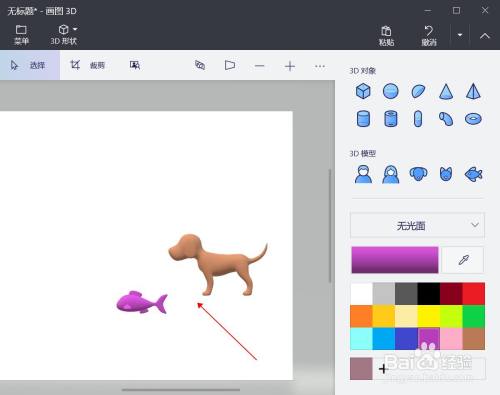Add the dog 3D model

418,174
